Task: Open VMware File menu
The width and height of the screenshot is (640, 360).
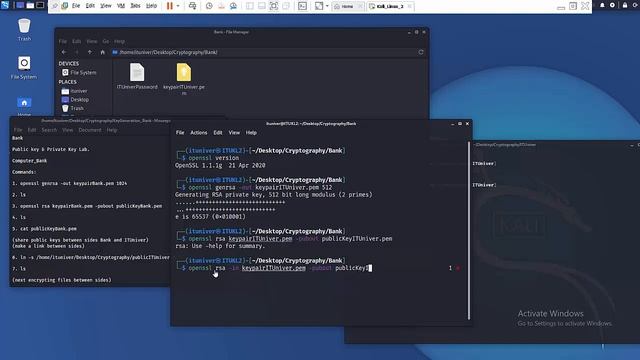Action: [x=76, y=6]
